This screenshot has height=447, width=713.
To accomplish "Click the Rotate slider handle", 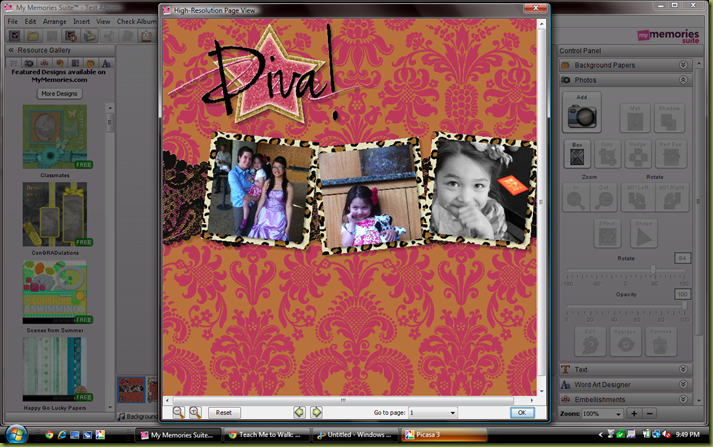I will (653, 270).
